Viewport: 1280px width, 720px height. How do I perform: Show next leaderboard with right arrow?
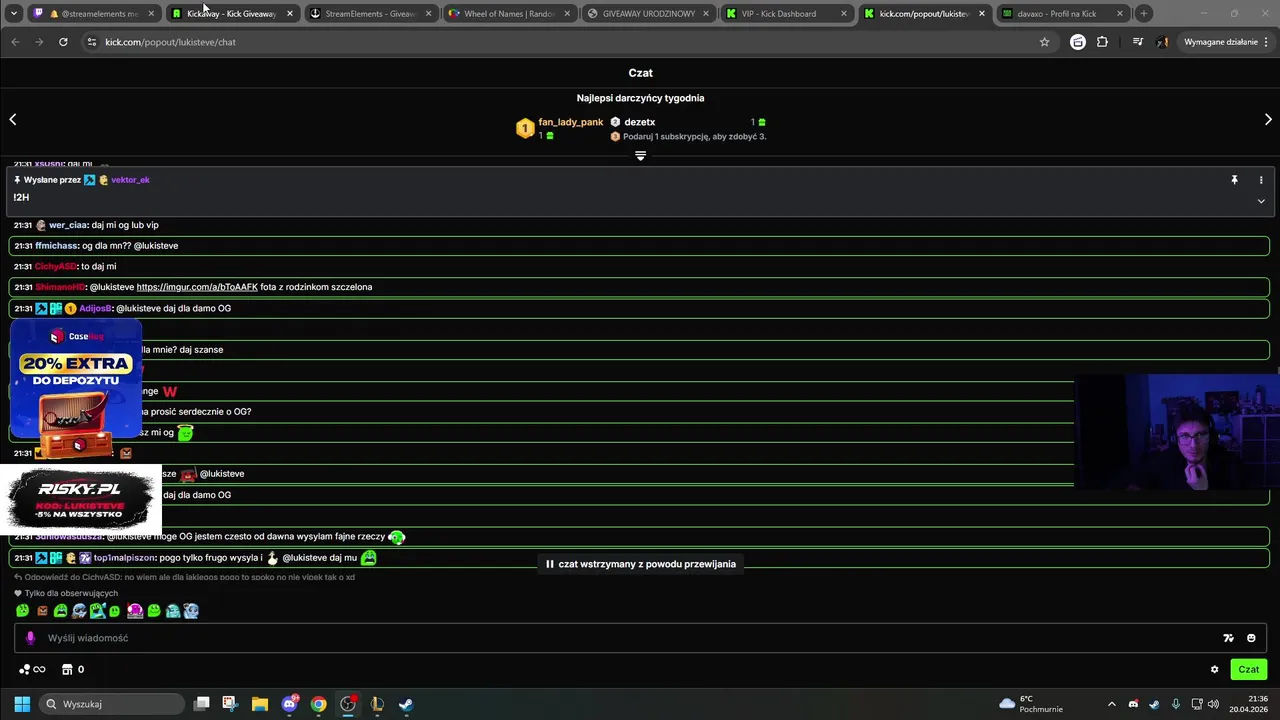coord(1268,119)
